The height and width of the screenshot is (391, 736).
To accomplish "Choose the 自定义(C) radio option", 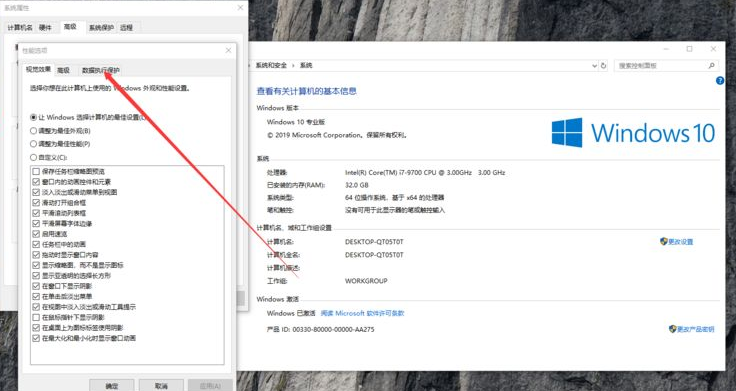I will point(49,157).
